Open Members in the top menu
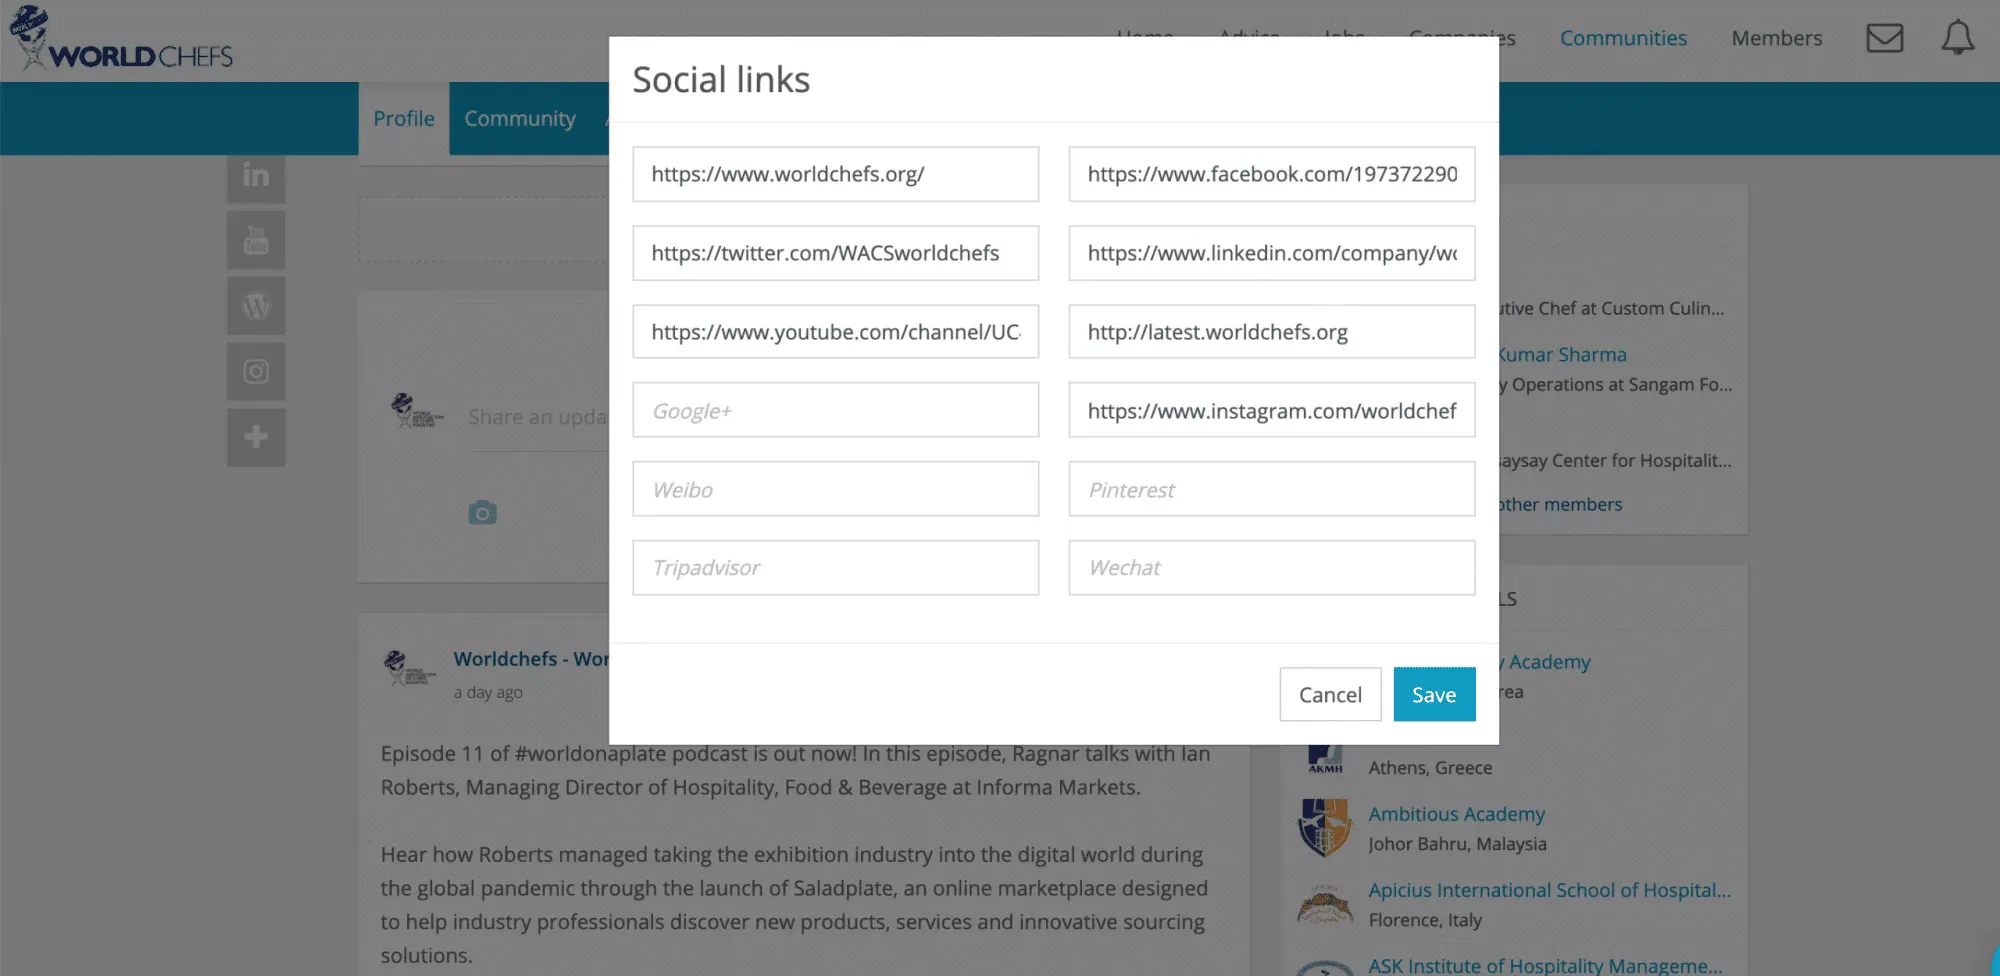Viewport: 2000px width, 976px height. click(x=1776, y=38)
